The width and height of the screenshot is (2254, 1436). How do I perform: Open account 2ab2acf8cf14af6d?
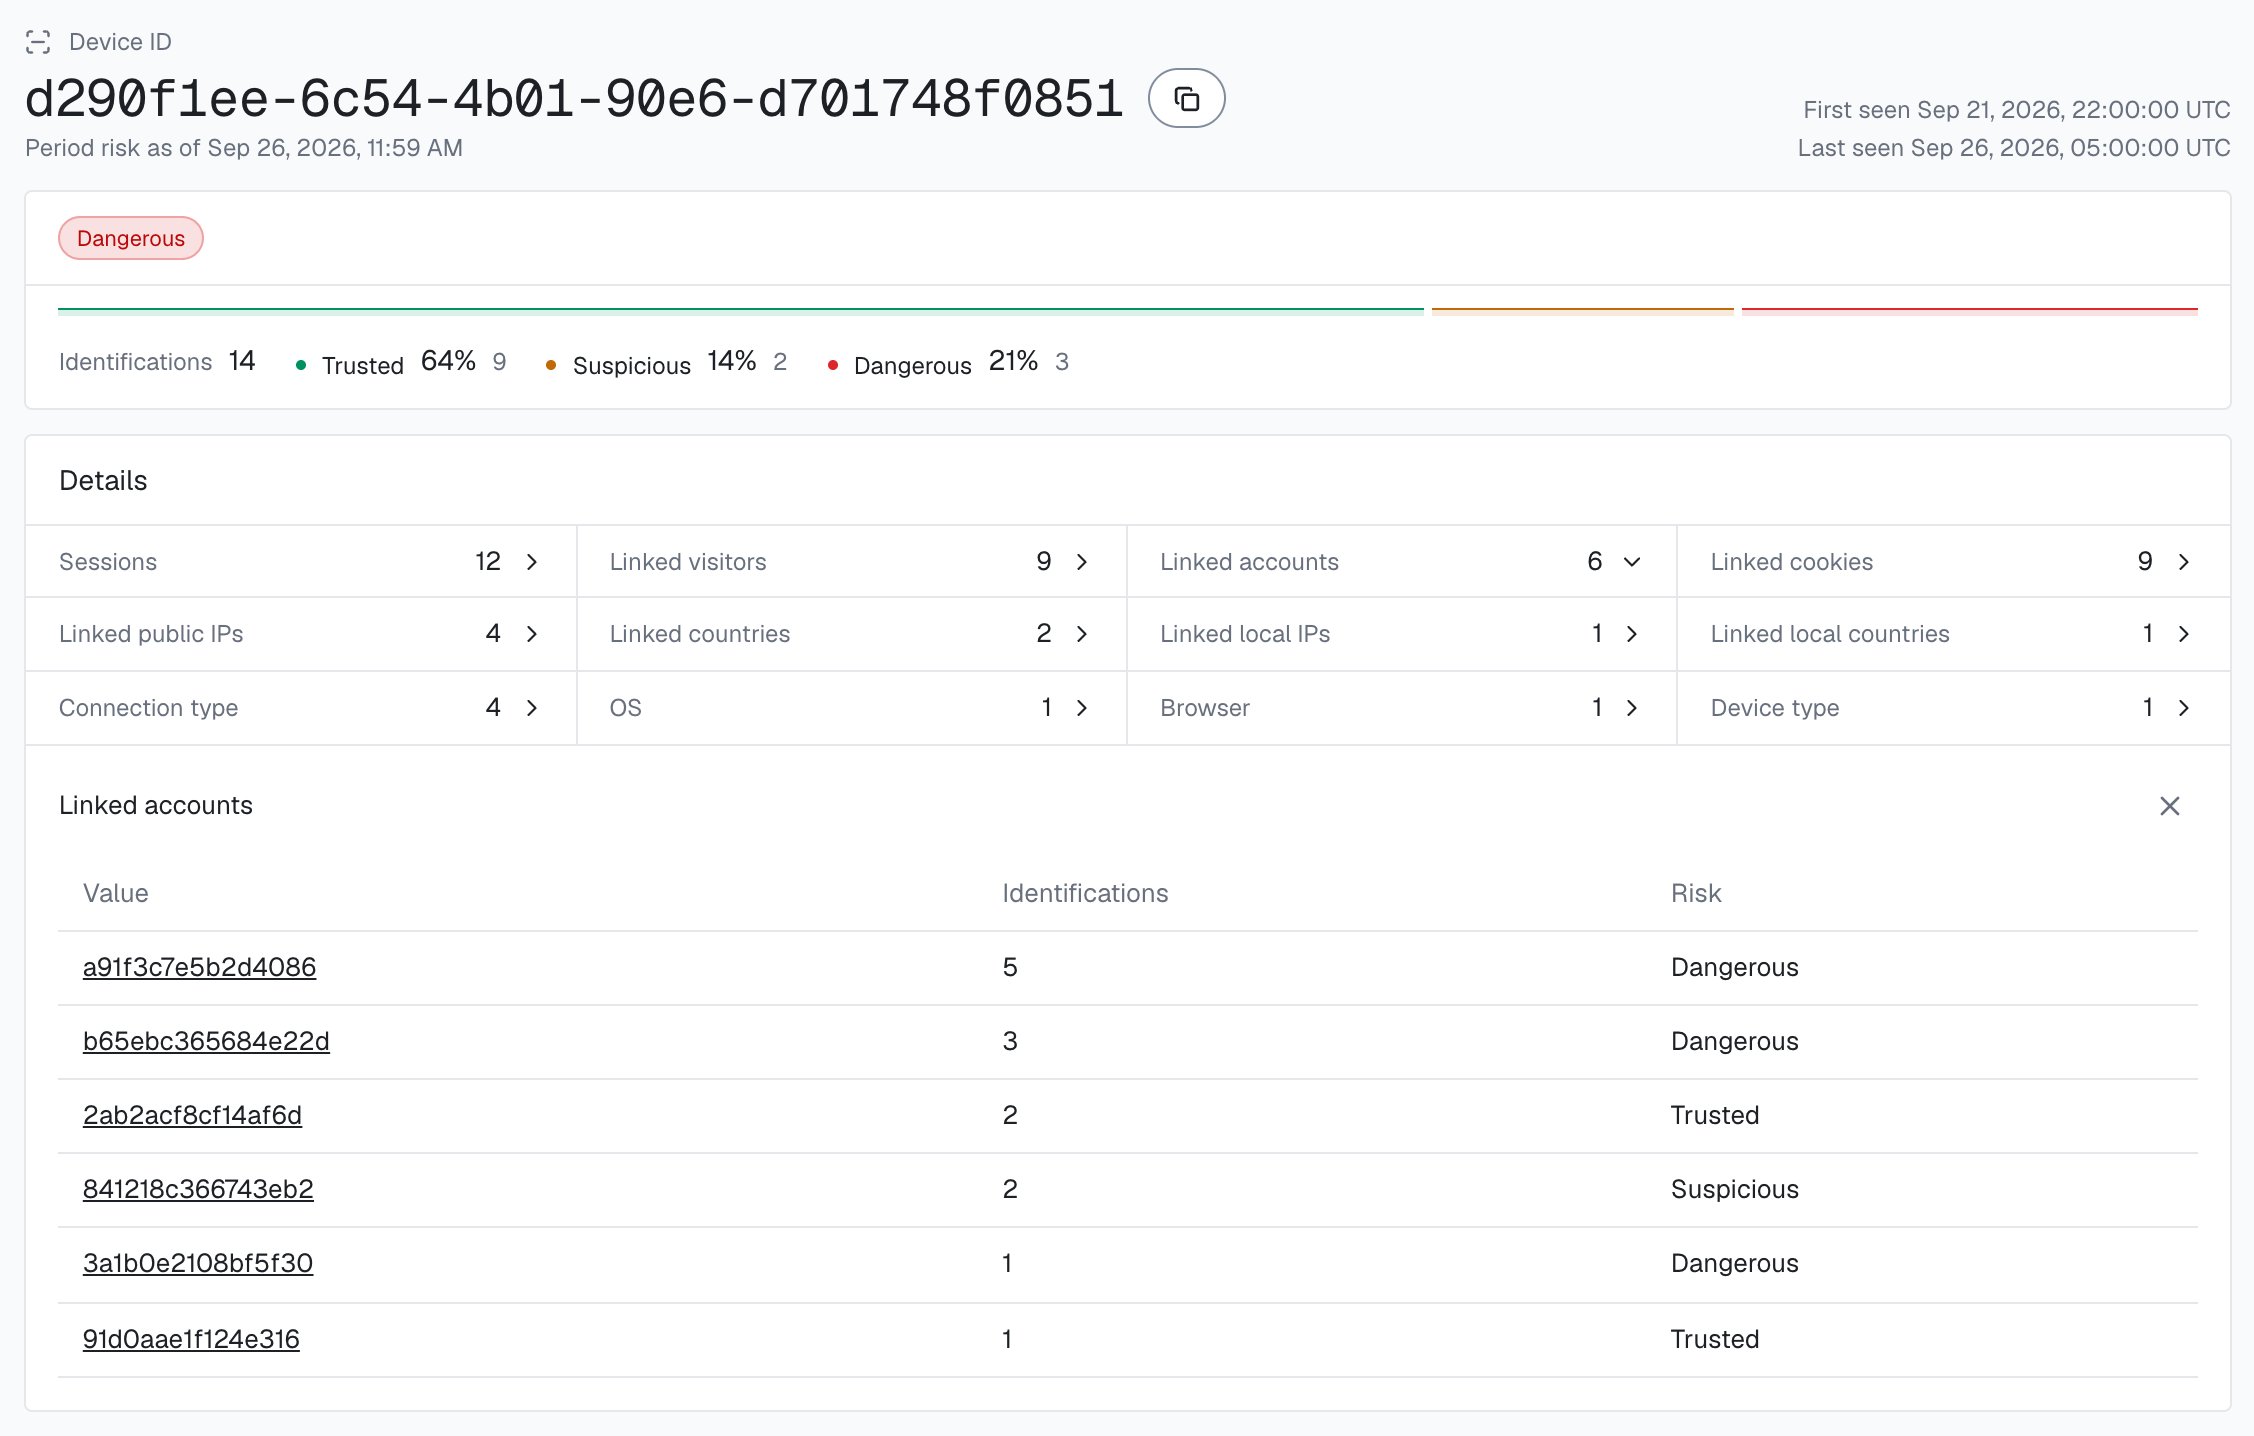click(192, 1115)
